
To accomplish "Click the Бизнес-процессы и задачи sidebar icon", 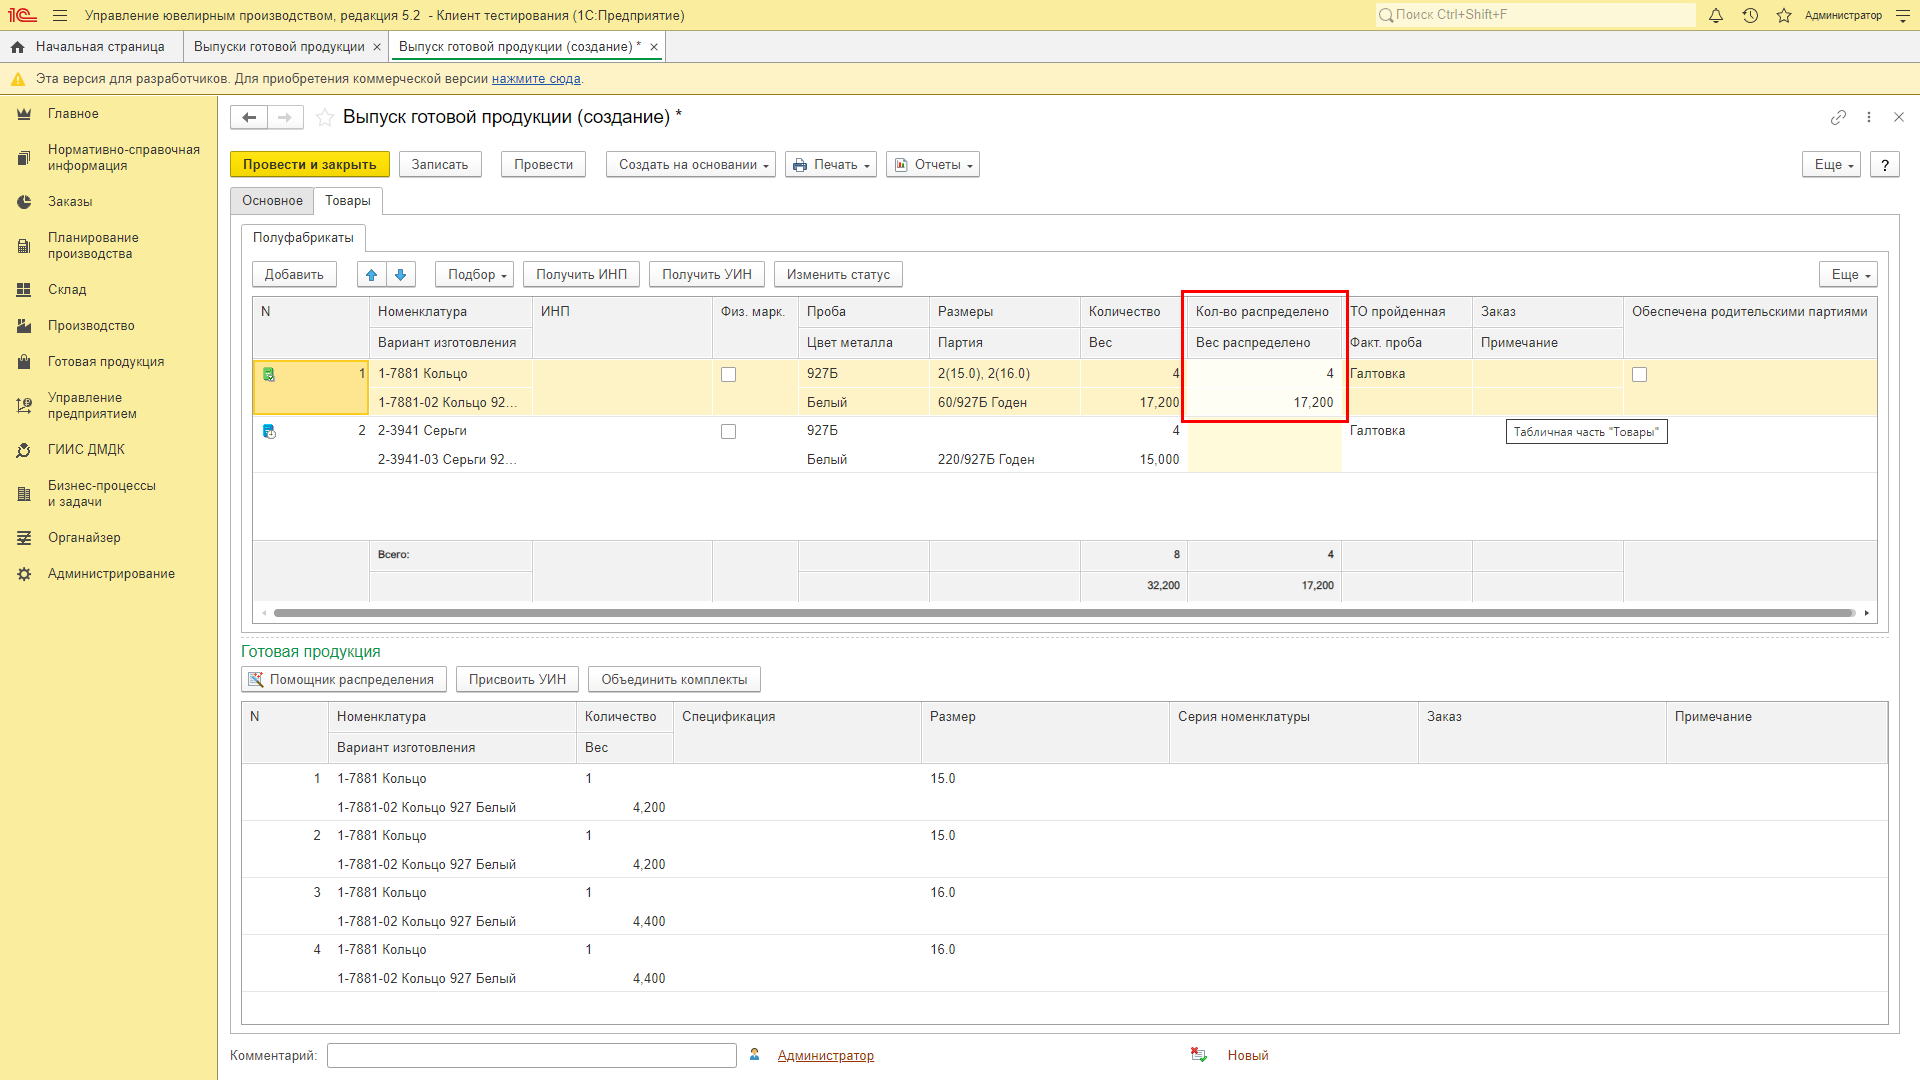I will [24, 494].
